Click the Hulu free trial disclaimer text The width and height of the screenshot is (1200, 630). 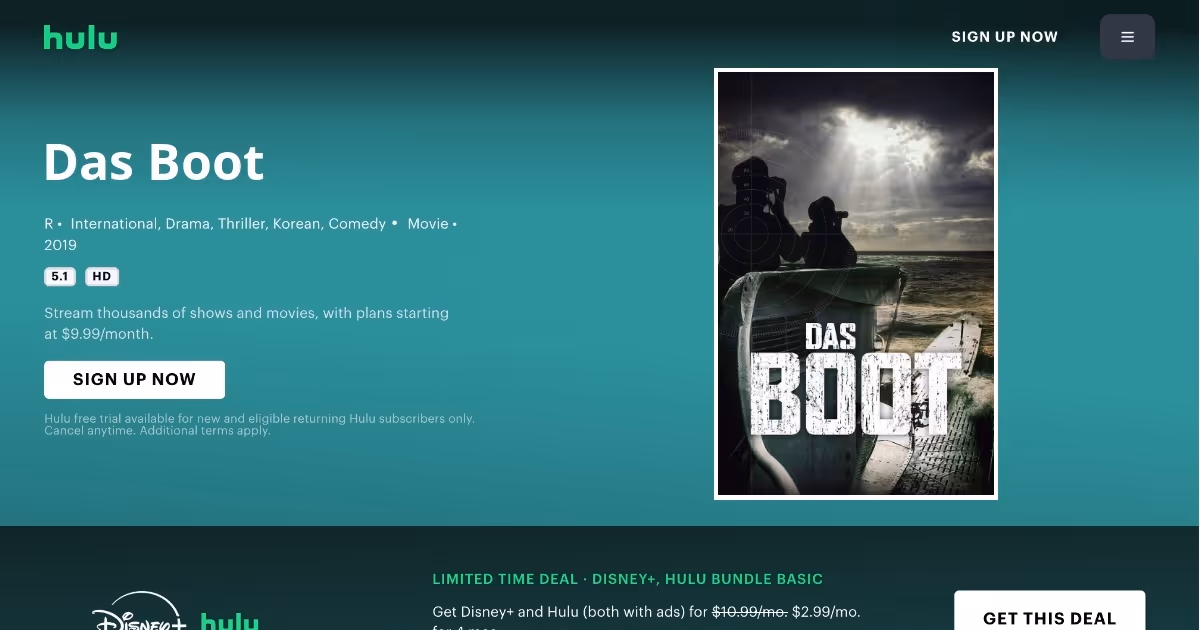point(259,424)
